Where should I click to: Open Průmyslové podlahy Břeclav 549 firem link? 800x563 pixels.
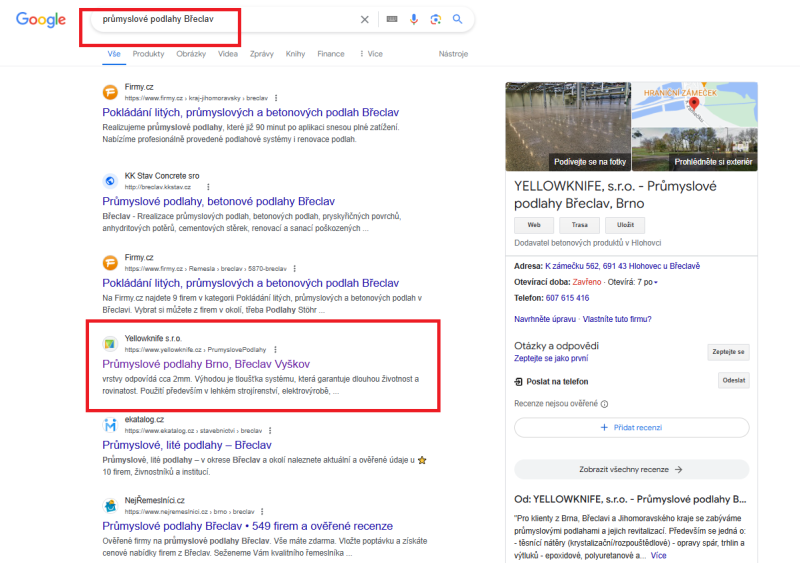247,526
